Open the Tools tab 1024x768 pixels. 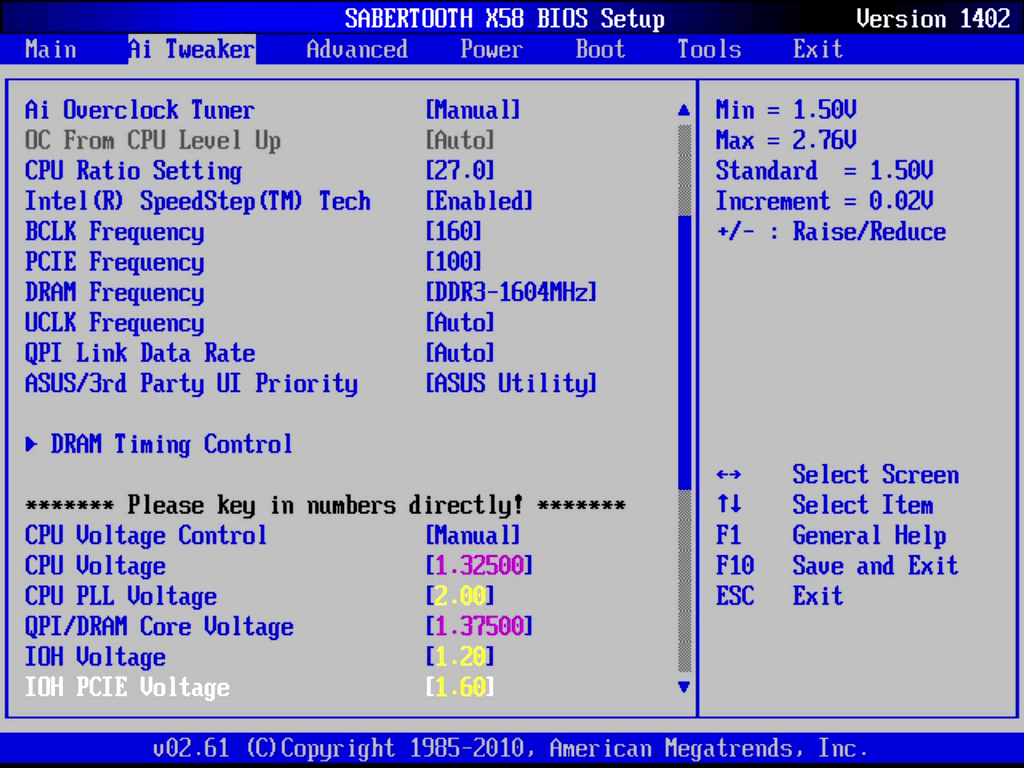tap(709, 50)
